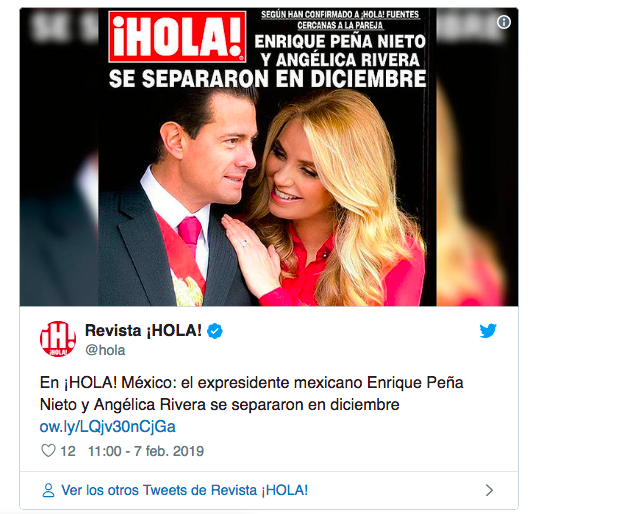The image size is (619, 514).
Task: Click the @hola handle
Action: [x=105, y=350]
